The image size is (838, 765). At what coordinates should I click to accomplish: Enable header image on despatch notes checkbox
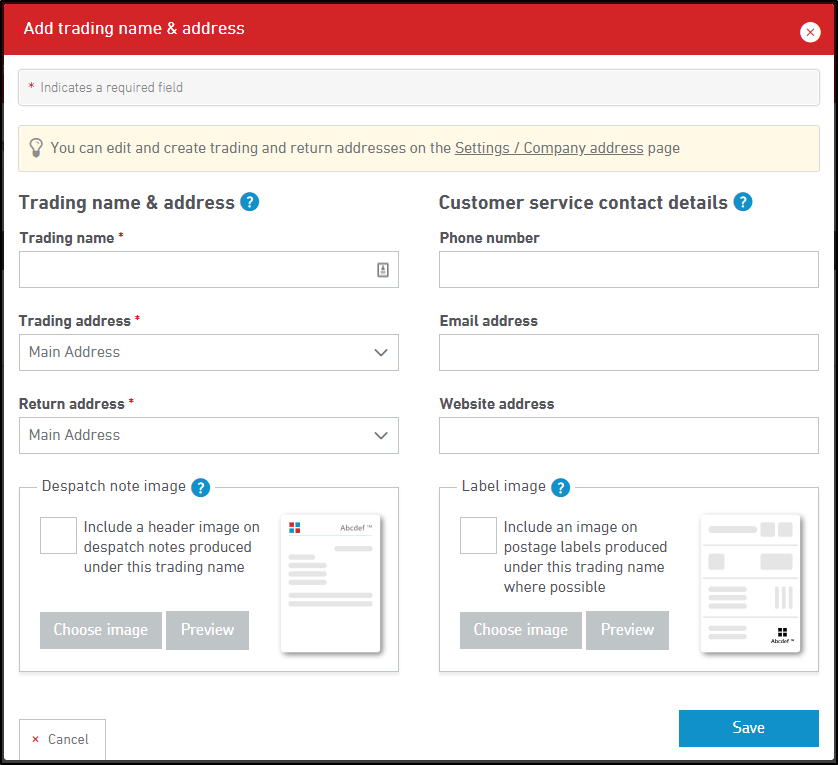tap(58, 535)
